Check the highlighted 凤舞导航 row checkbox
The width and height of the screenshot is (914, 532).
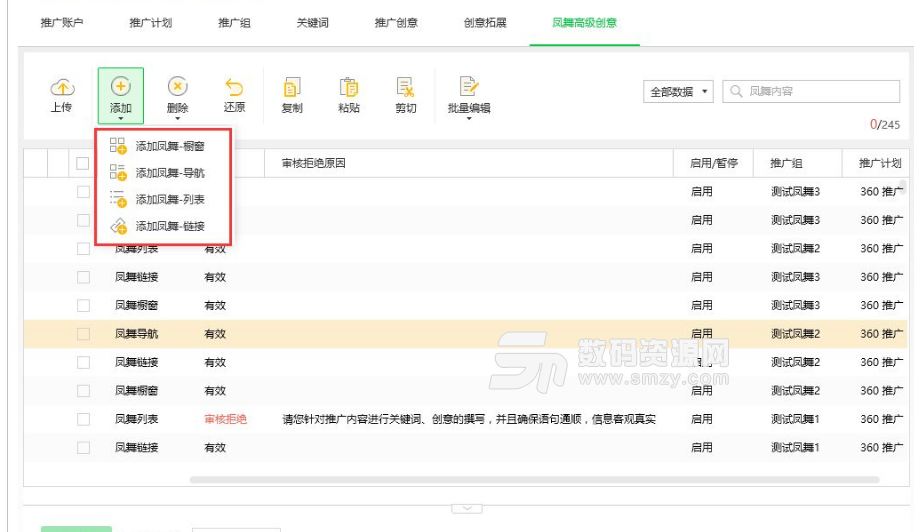pyautogui.click(x=83, y=334)
